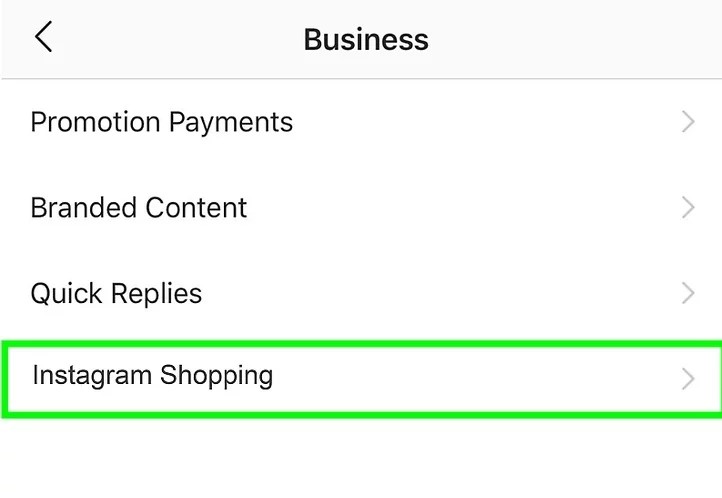Image resolution: width=722 pixels, height=498 pixels.
Task: Expand Branded Content using its right arrow
Action: click(x=687, y=208)
